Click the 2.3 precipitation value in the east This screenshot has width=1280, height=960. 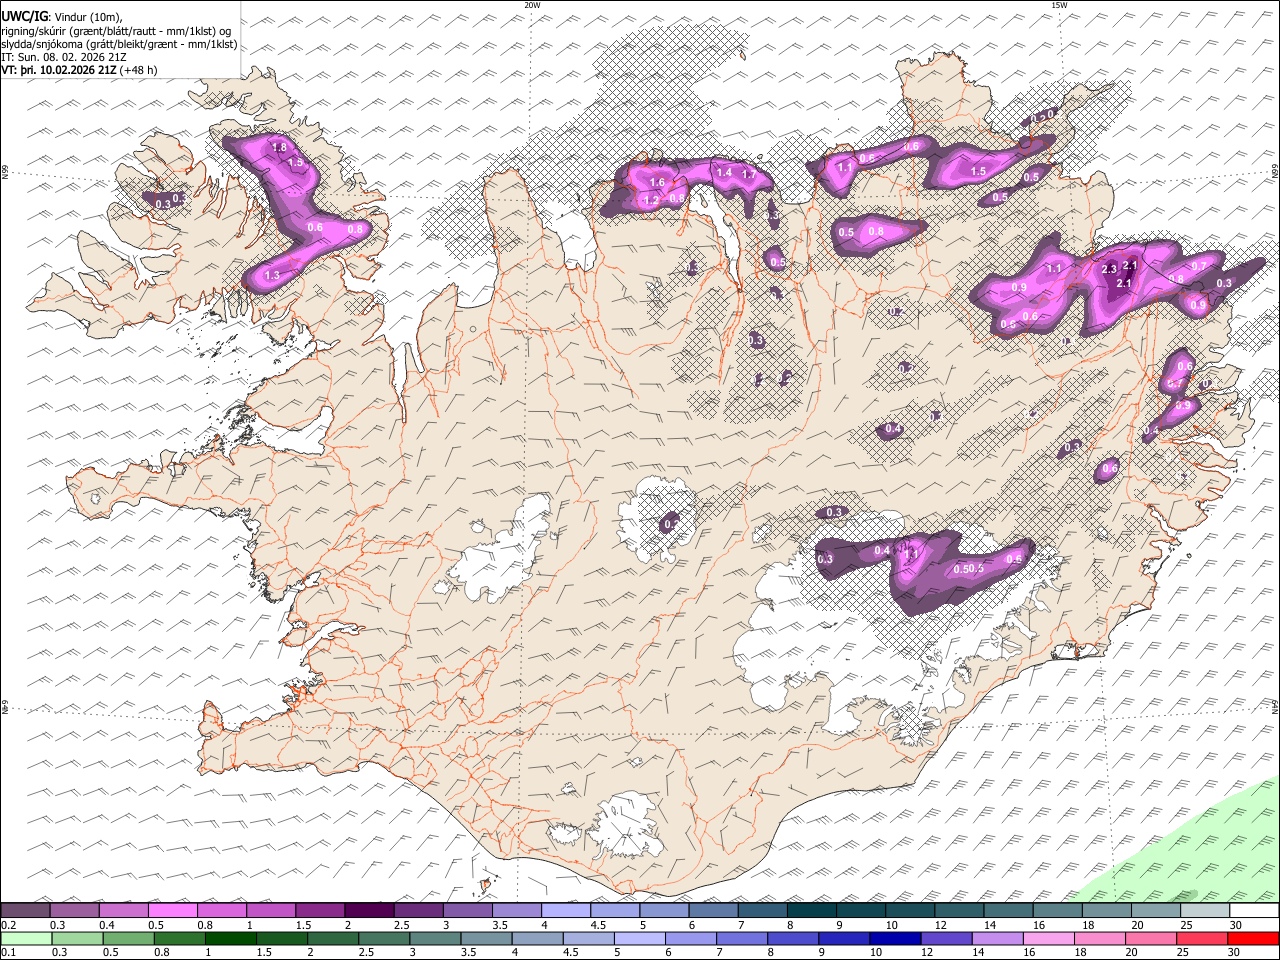click(1109, 270)
